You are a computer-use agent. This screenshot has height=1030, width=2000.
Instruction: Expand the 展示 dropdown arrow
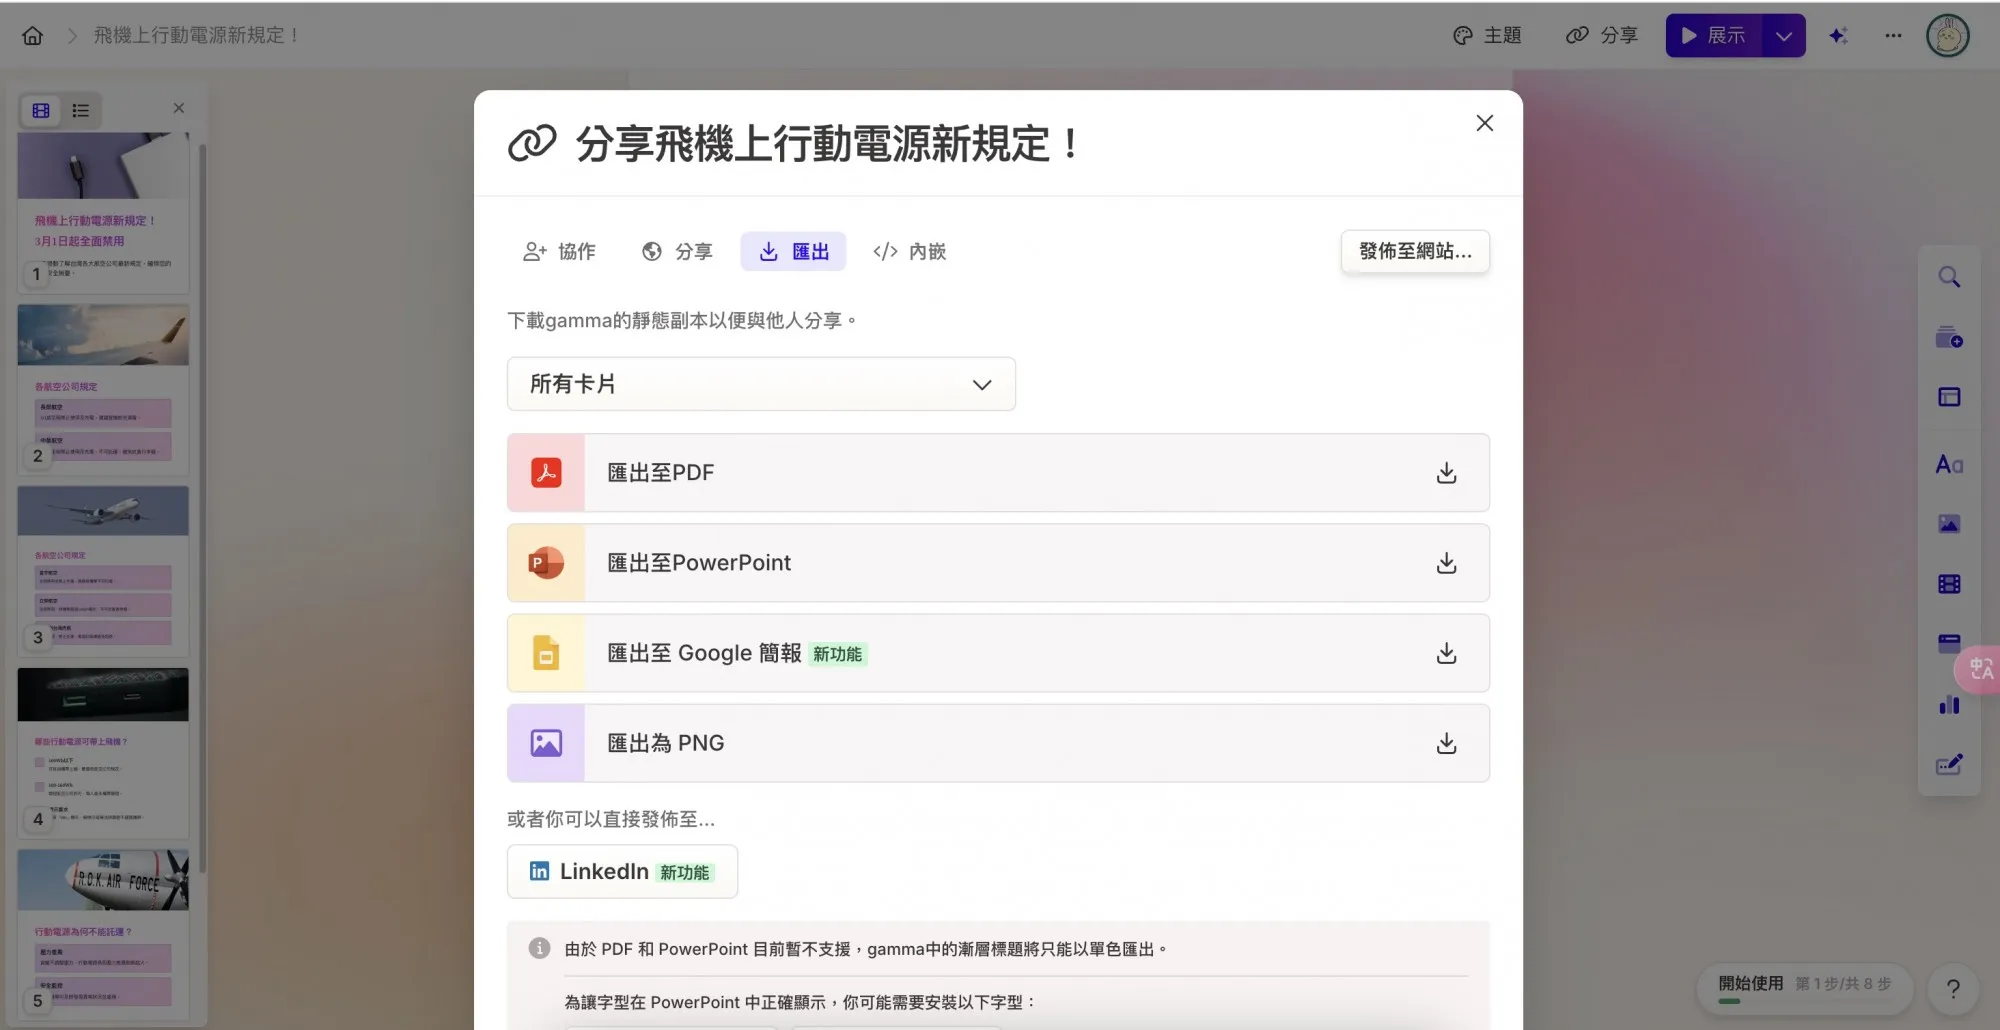click(1784, 36)
